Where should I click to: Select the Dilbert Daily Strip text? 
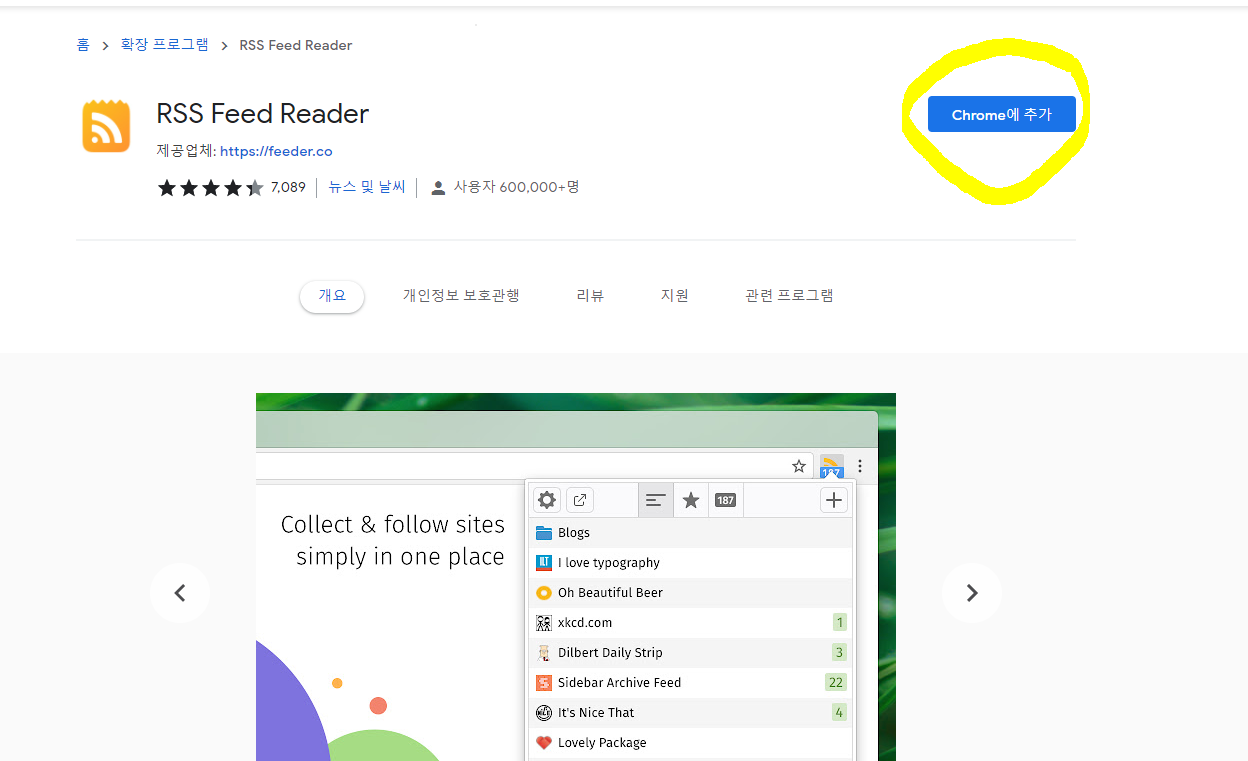pos(610,653)
